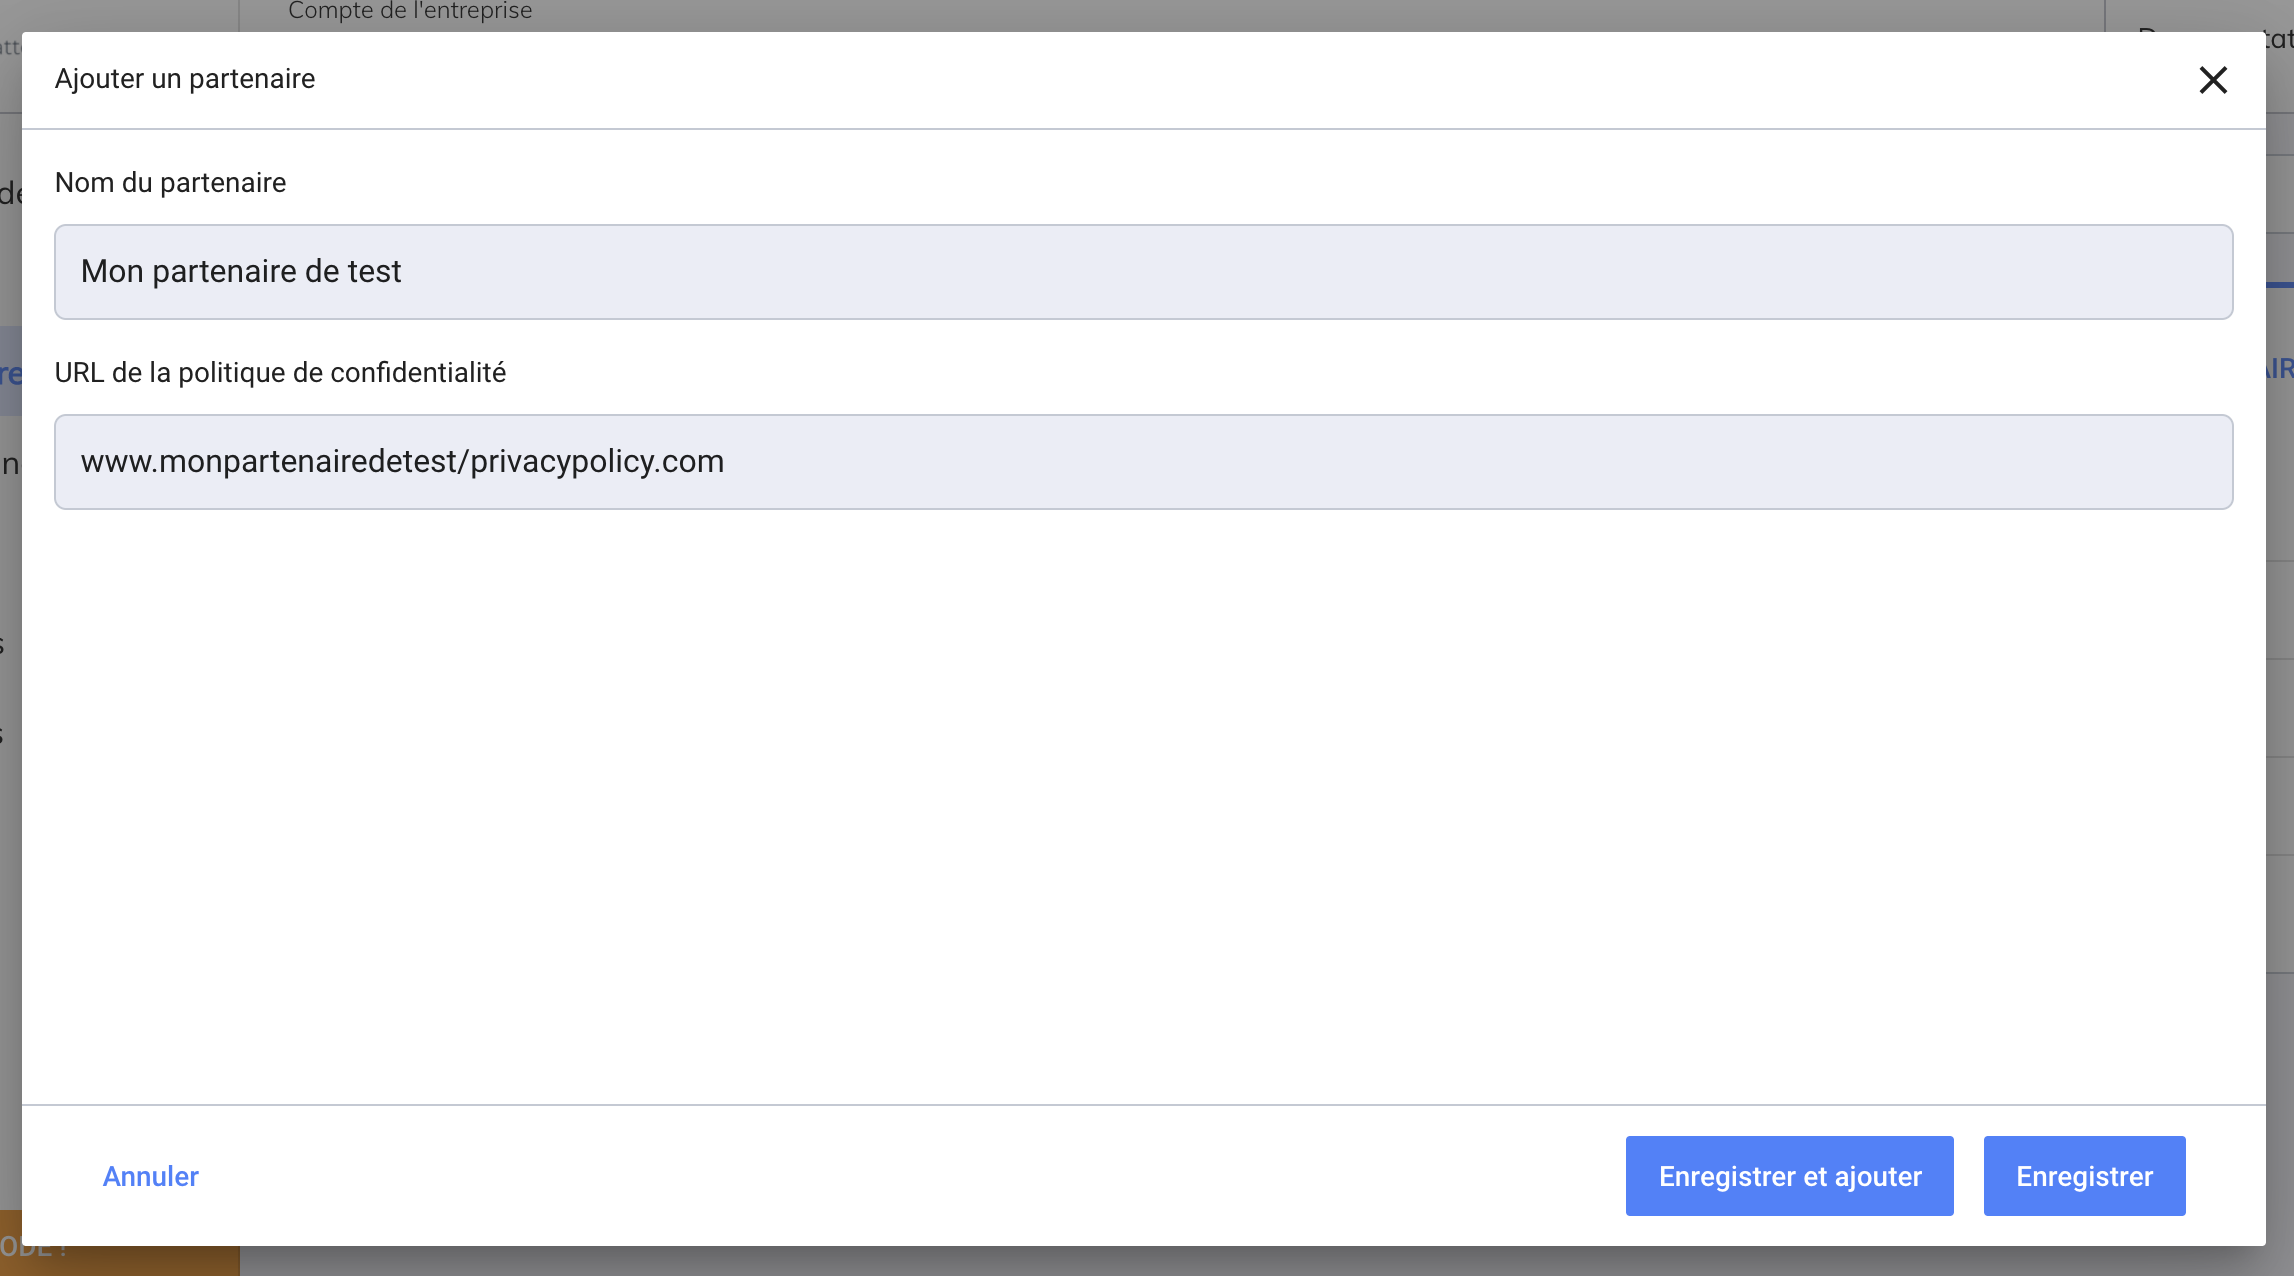
Task: Click the Nom du partenaire input field
Action: click(1143, 272)
